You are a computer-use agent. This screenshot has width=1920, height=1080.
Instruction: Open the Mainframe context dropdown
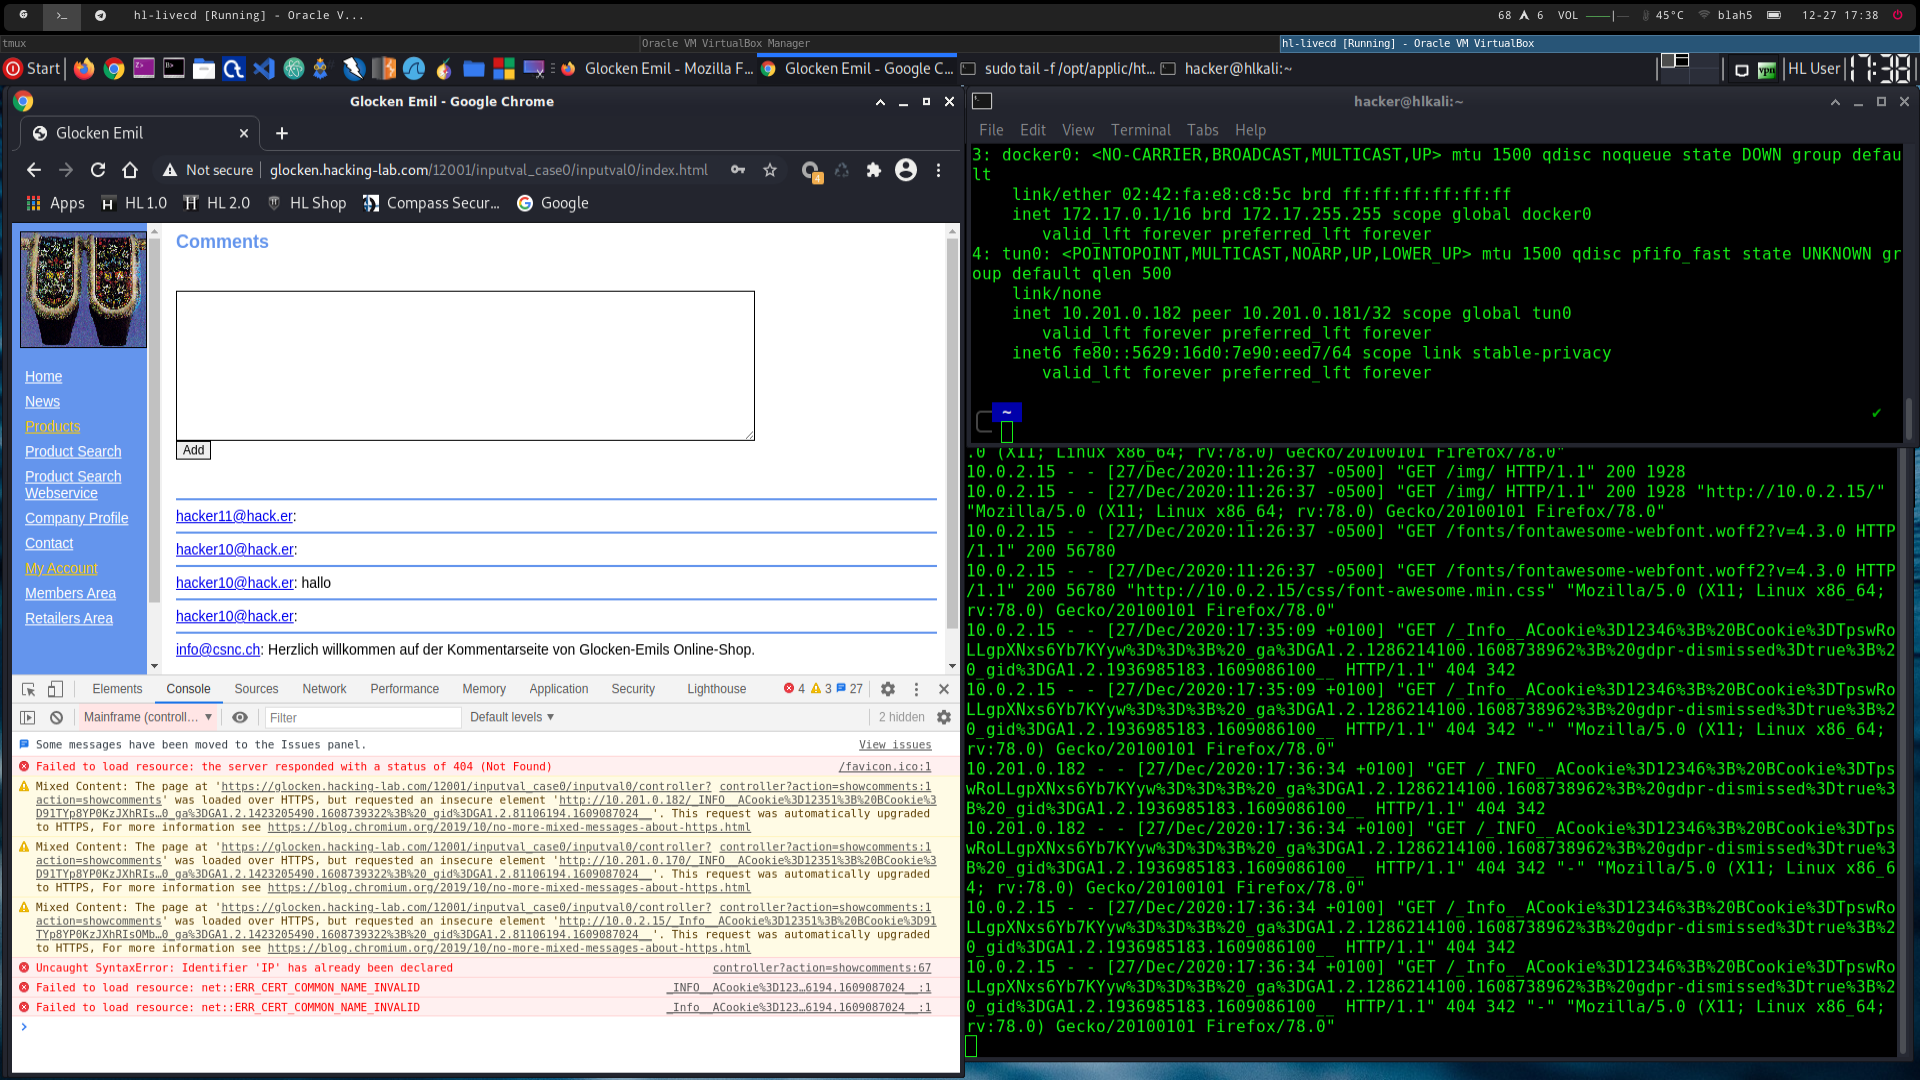(148, 717)
